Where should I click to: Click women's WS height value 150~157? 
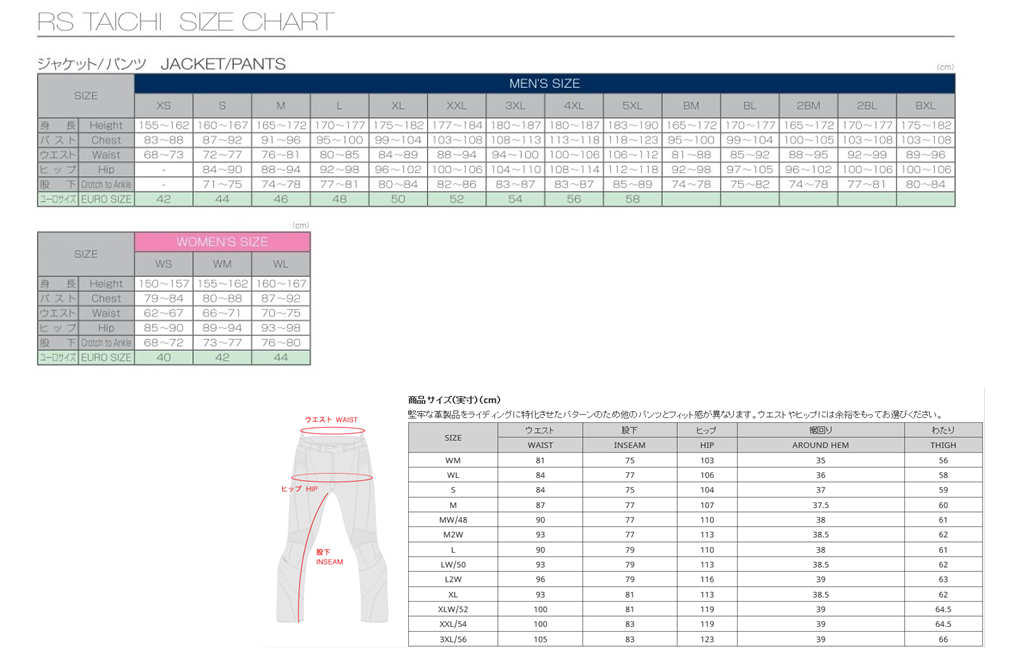[163, 284]
